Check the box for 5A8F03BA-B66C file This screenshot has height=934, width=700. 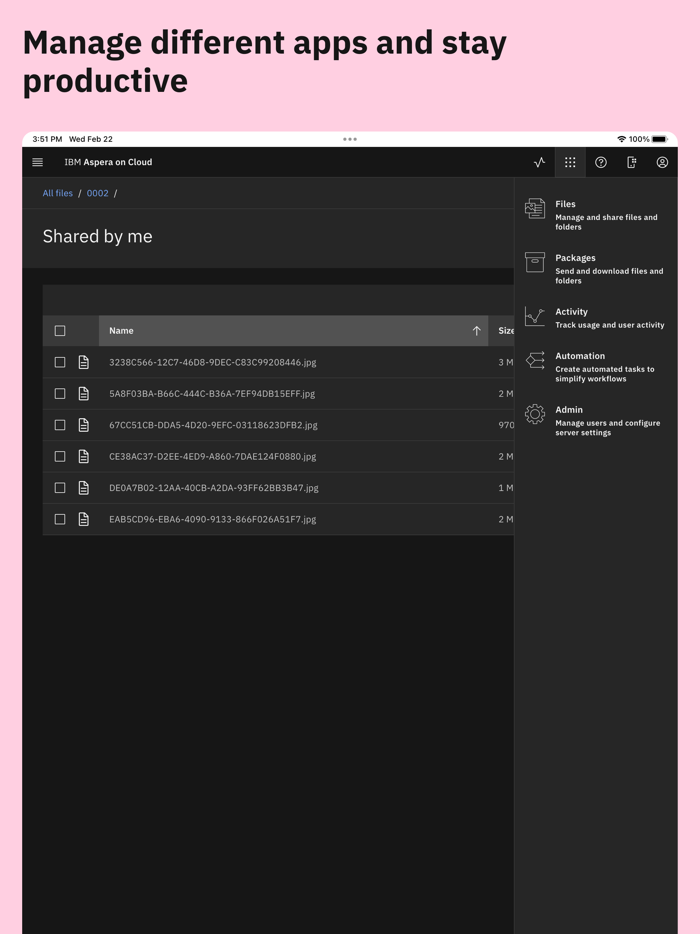[x=60, y=393]
